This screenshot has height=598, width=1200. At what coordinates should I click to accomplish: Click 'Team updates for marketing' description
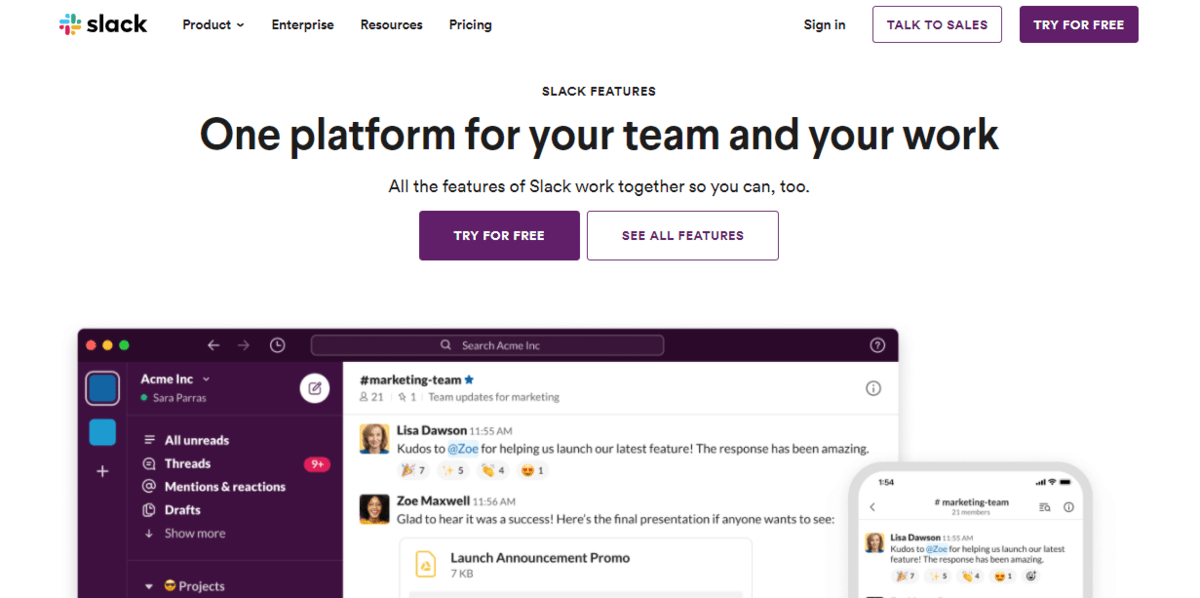494,397
